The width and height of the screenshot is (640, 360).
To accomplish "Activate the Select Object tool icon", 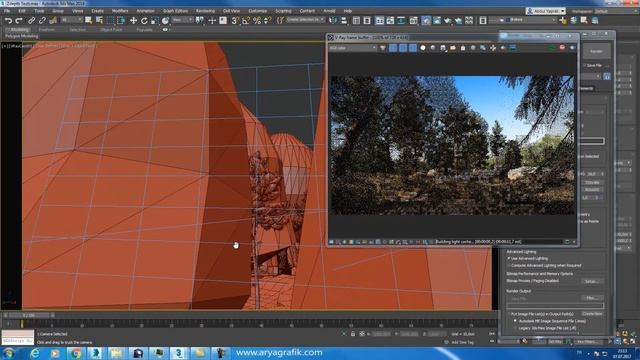I will coord(89,20).
